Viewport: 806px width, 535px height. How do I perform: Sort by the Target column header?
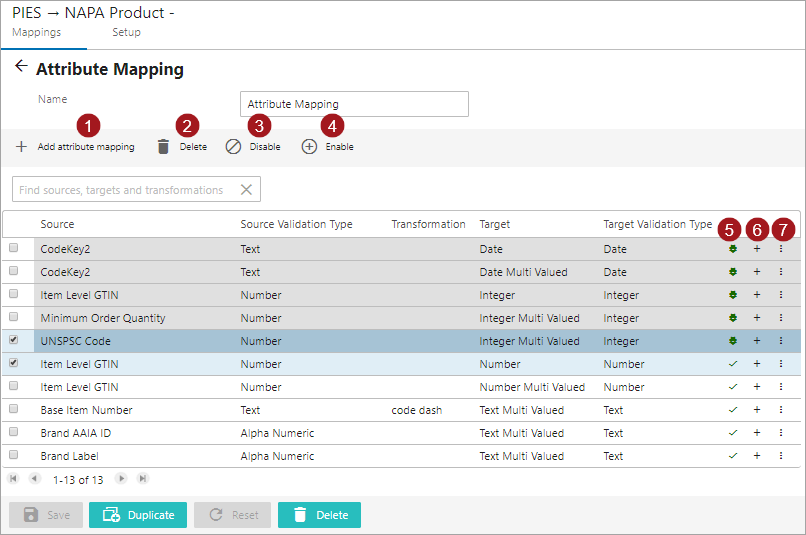[x=494, y=224]
